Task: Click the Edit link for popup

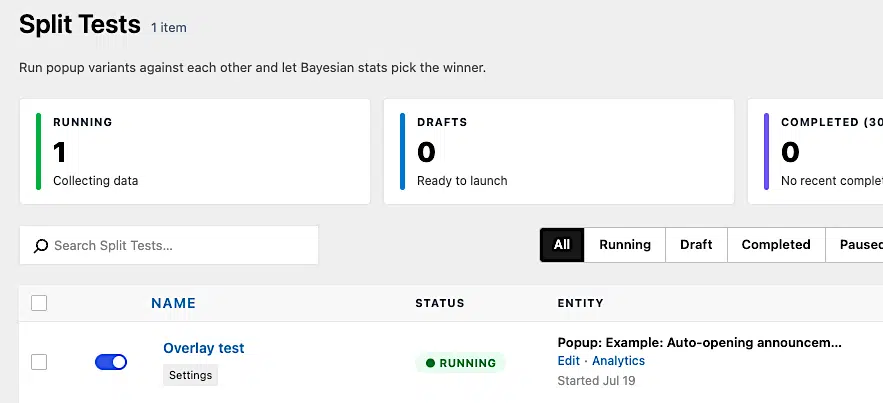Action: click(569, 360)
